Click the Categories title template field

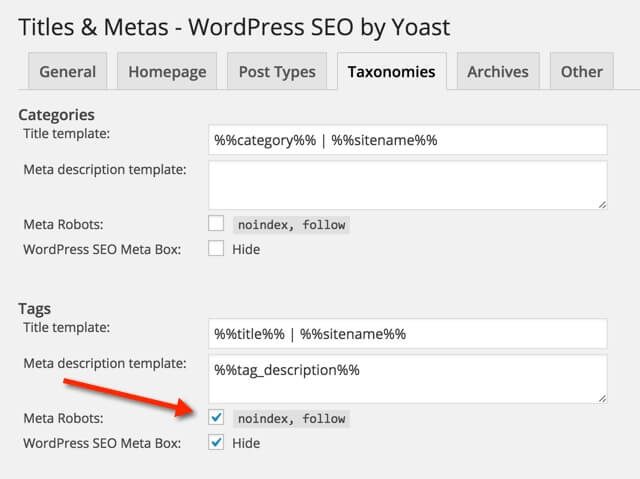click(x=408, y=140)
